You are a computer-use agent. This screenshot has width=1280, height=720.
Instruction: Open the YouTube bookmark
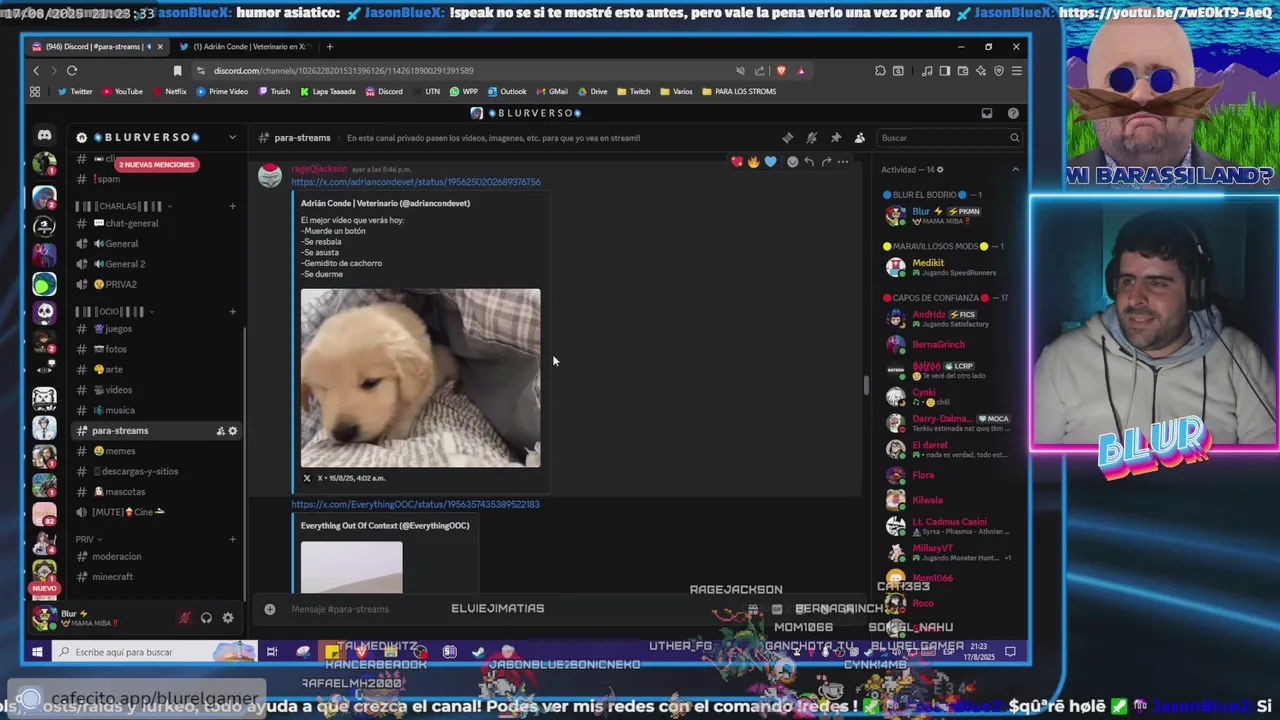122,91
